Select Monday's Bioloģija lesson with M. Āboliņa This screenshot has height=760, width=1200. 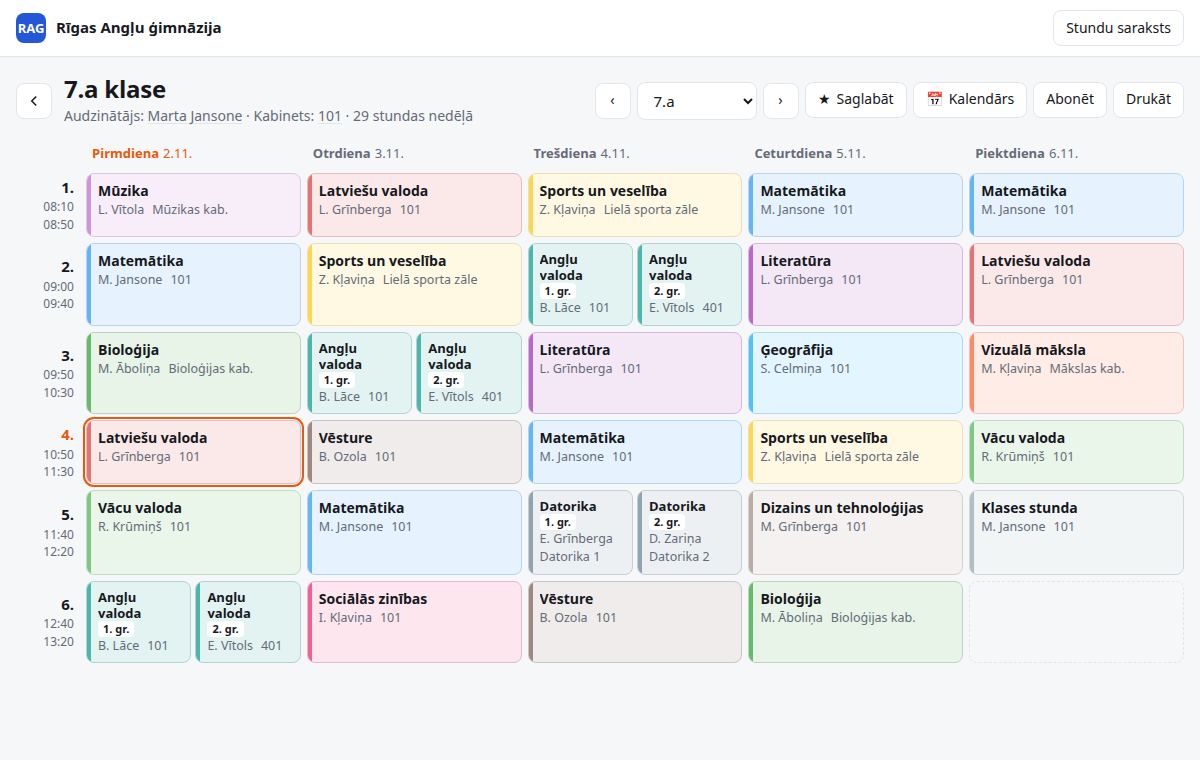tap(194, 373)
